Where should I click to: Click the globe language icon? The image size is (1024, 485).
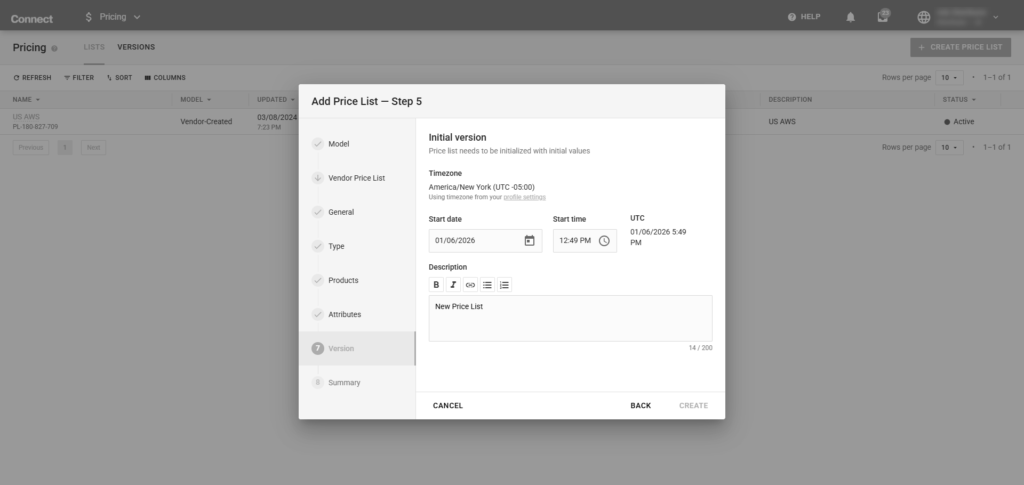(923, 17)
